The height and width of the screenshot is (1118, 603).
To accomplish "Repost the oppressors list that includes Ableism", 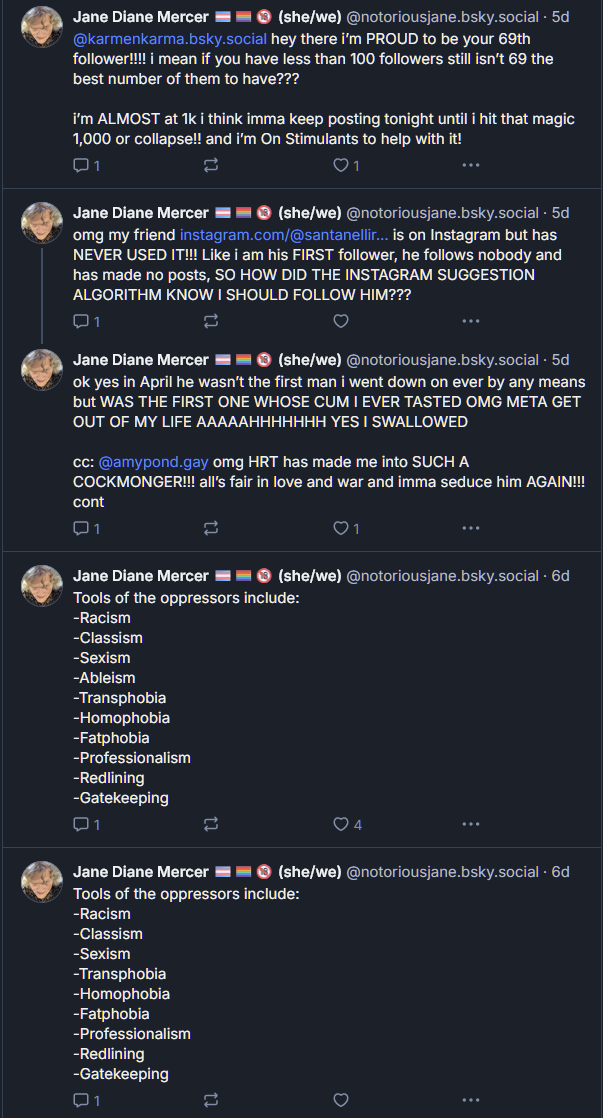I will [x=211, y=824].
